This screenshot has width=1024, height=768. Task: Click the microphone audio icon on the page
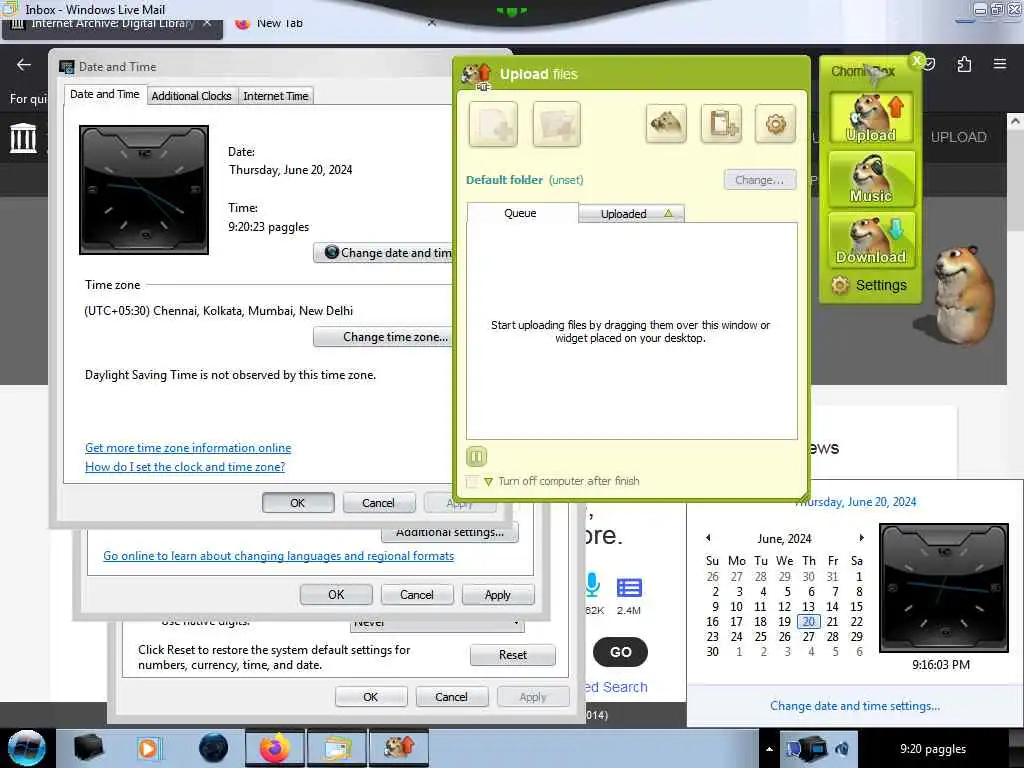tap(592, 585)
